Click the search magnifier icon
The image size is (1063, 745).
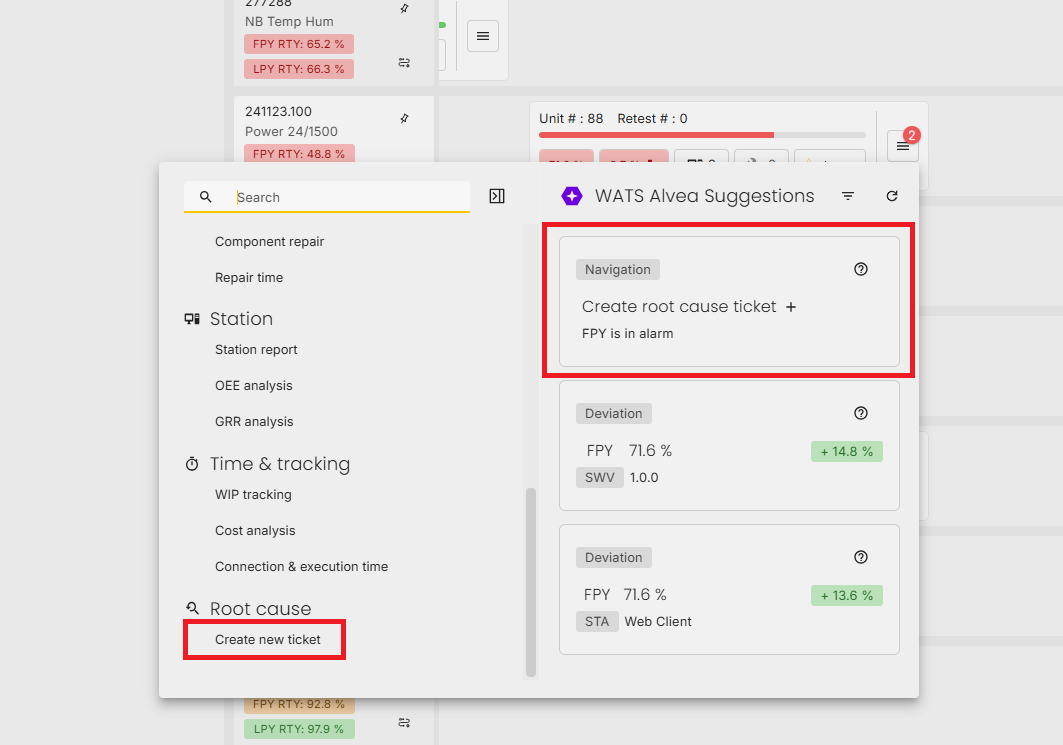[205, 197]
